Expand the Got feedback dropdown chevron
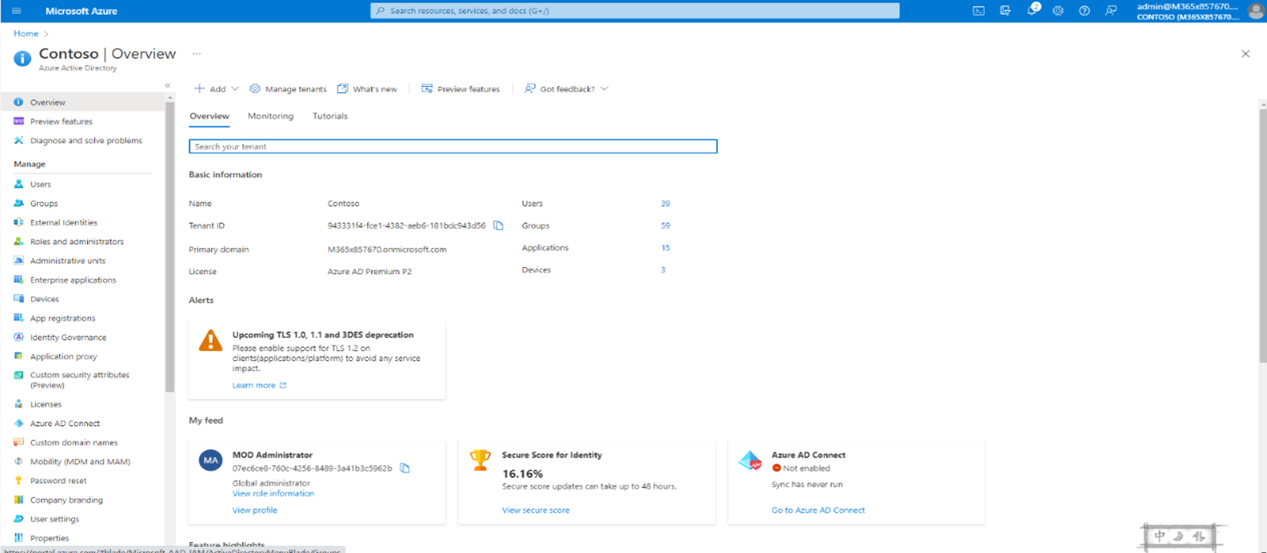The width and height of the screenshot is (1267, 553). point(604,89)
